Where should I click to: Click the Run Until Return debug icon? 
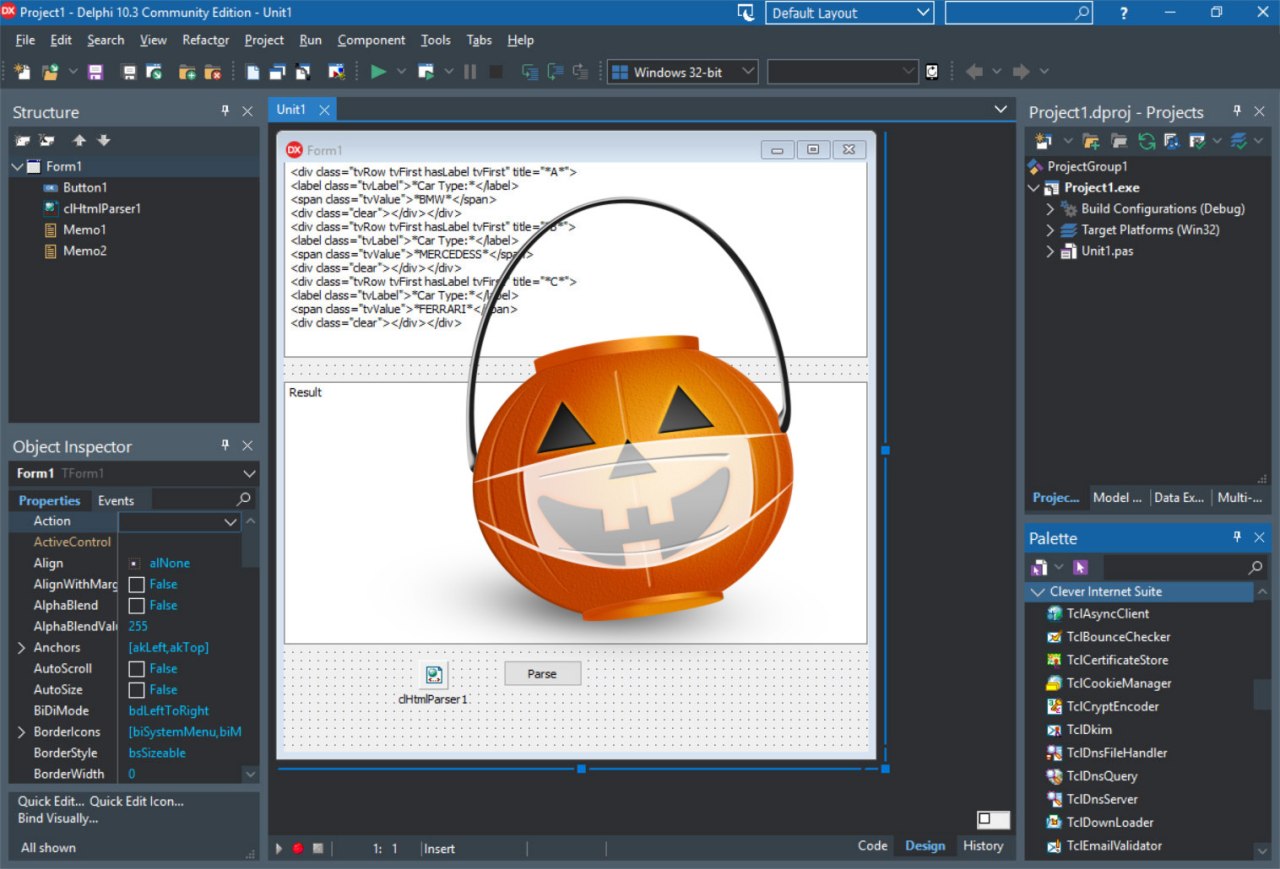(580, 72)
